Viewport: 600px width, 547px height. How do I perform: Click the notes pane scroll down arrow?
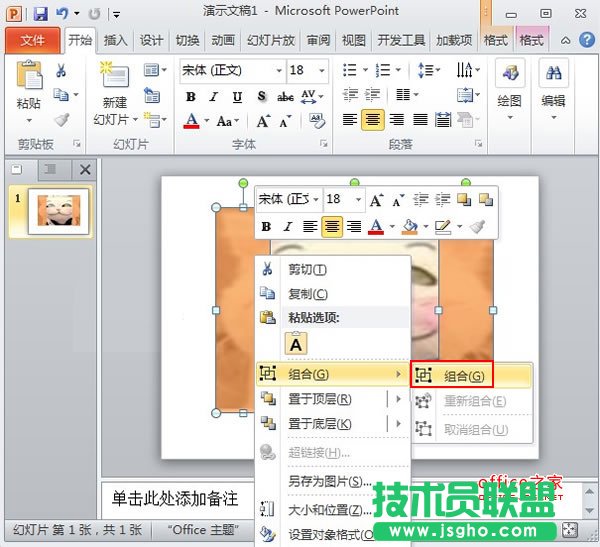pyautogui.click(x=590, y=511)
